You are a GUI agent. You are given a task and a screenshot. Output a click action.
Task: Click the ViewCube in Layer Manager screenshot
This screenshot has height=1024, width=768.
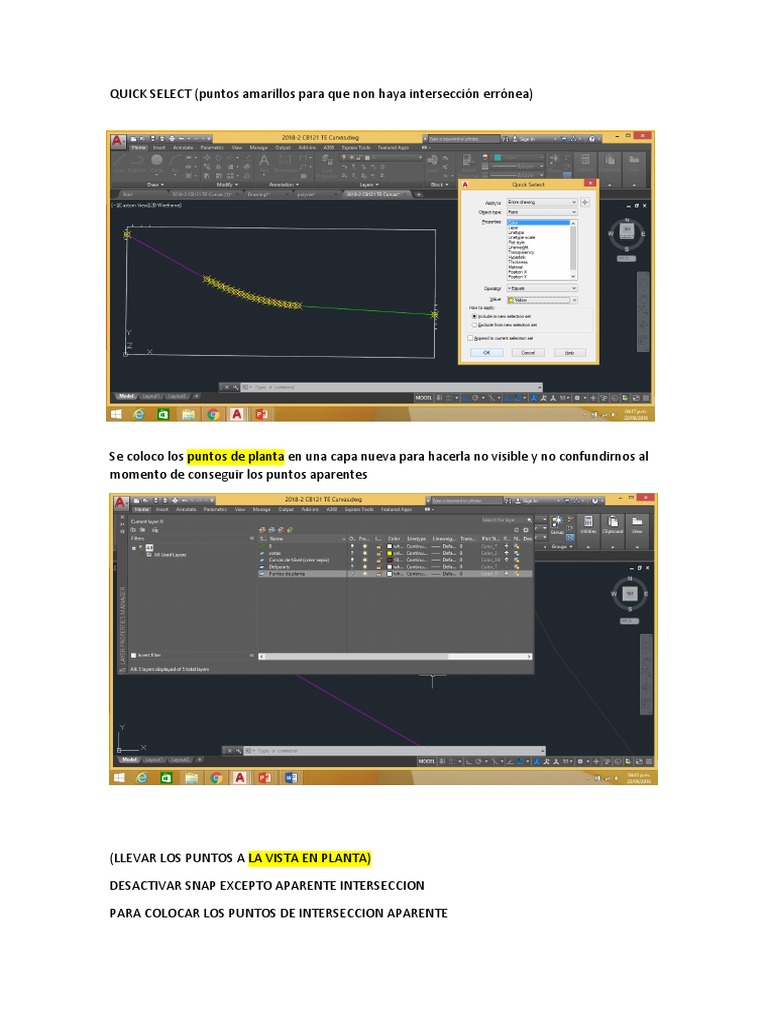coord(629,594)
